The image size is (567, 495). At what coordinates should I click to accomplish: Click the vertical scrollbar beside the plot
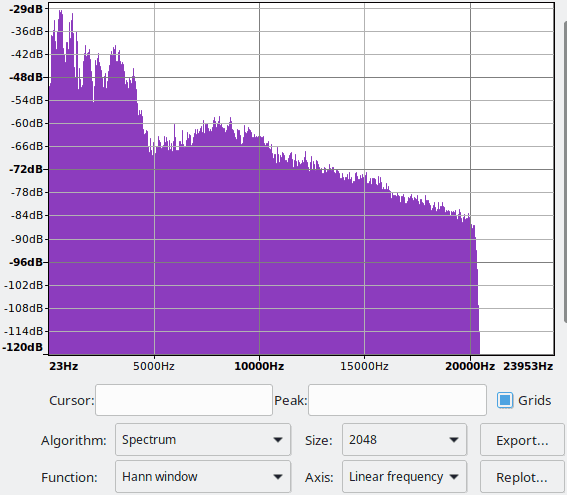tap(565, 171)
